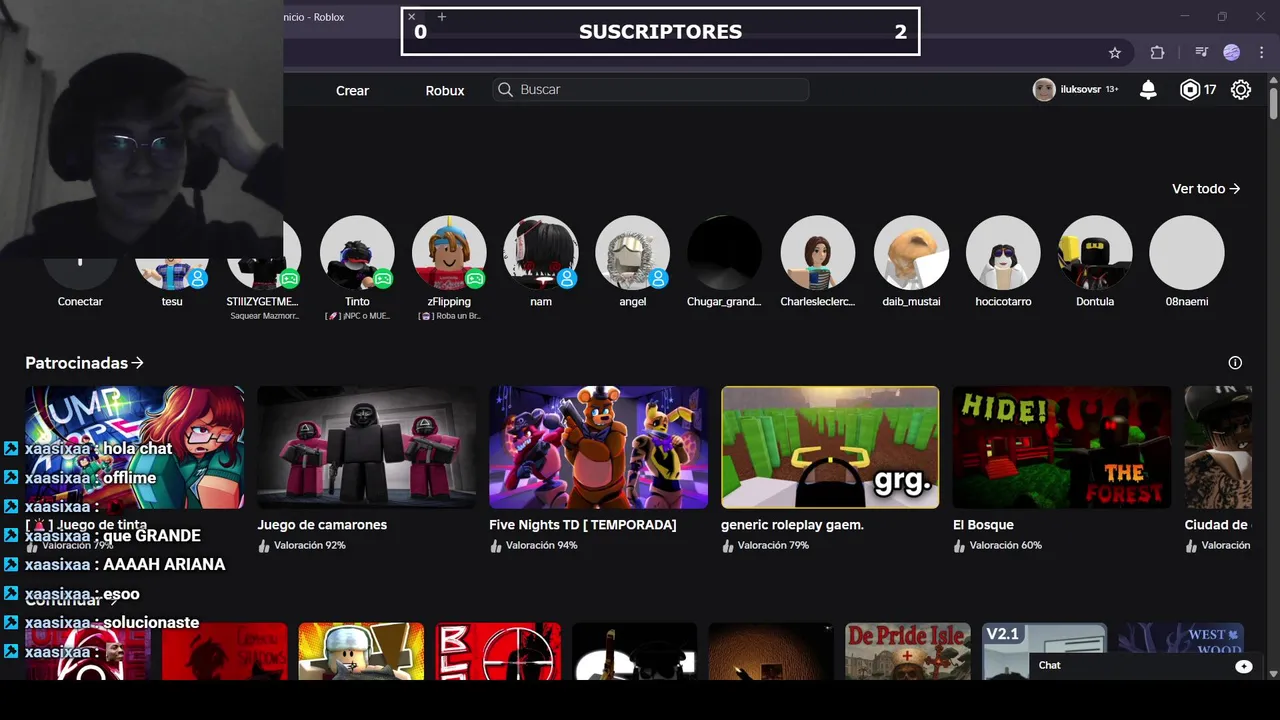This screenshot has height=720, width=1280.
Task: Open the V2.1 game thumbnail
Action: point(1044,651)
